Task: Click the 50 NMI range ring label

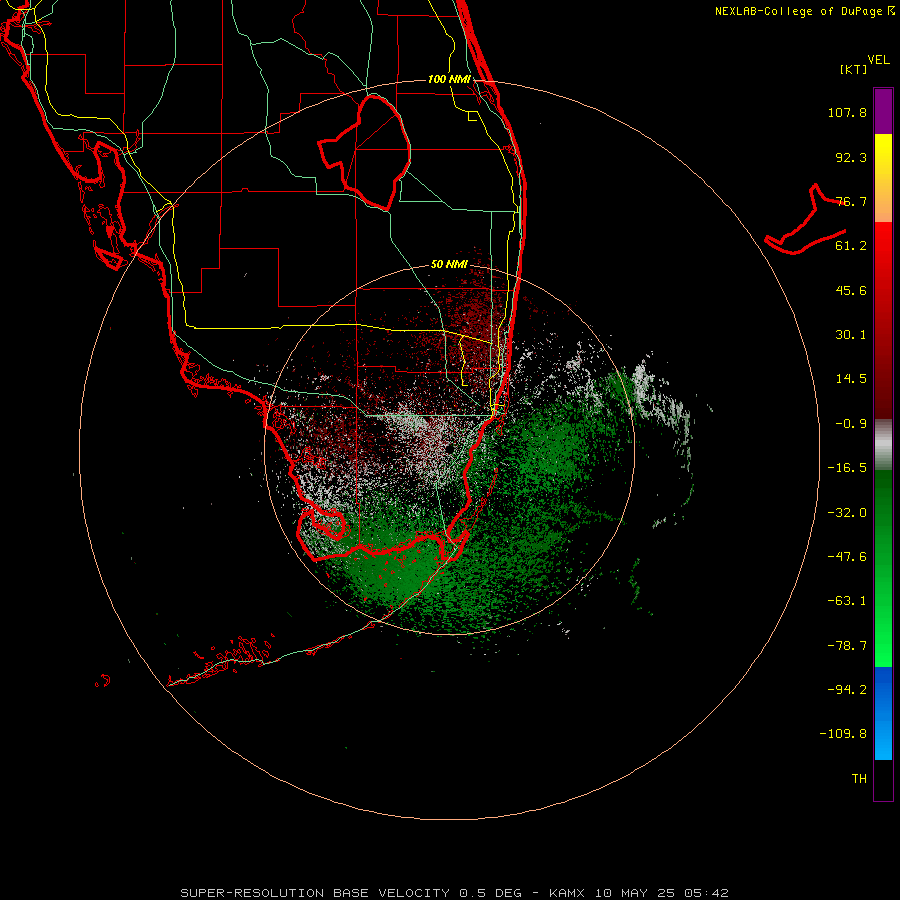Action: click(449, 265)
